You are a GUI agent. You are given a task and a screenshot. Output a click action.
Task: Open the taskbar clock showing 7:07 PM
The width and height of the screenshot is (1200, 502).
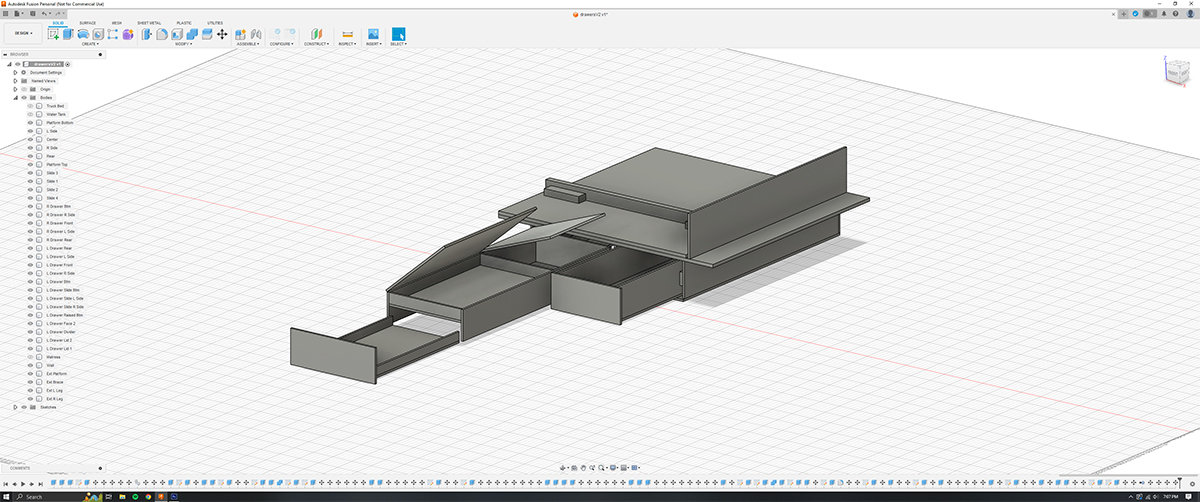[1170, 496]
